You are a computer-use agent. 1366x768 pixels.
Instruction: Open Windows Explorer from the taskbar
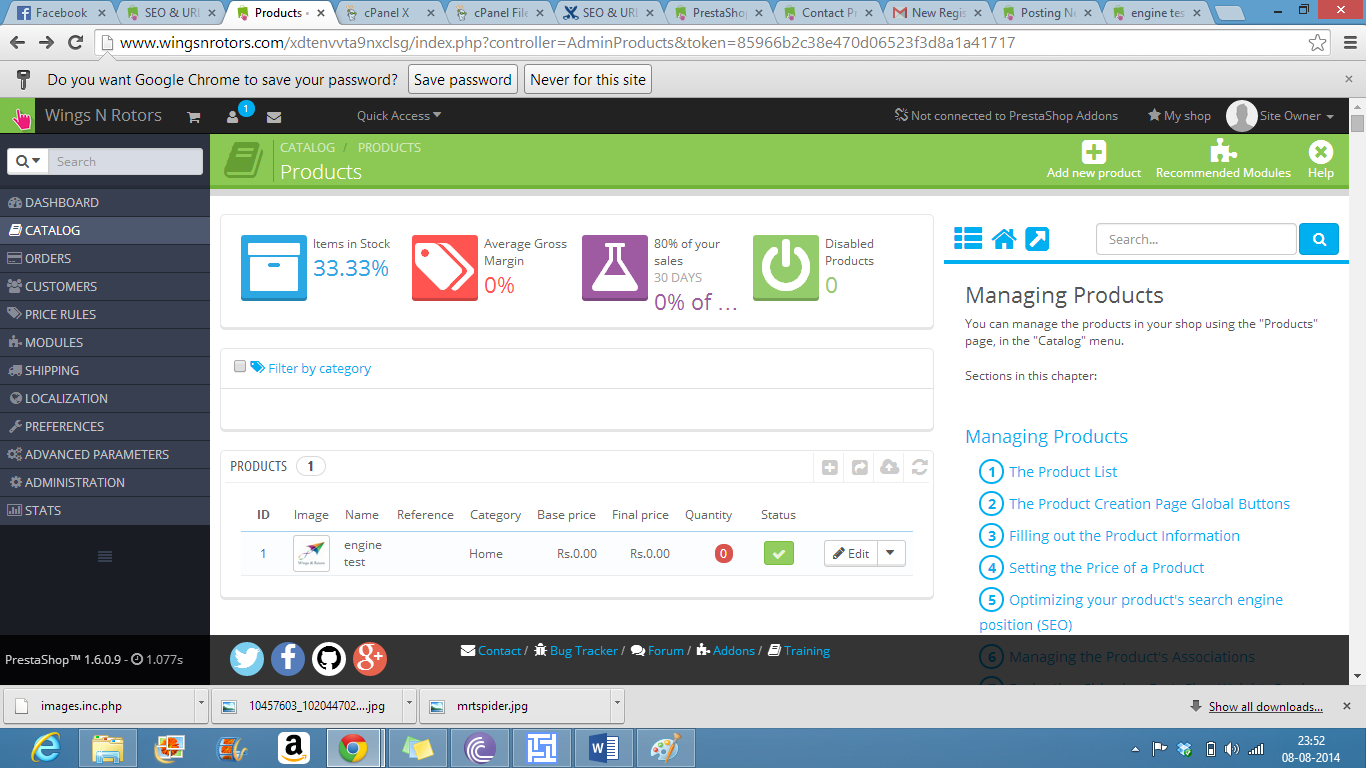click(x=107, y=748)
